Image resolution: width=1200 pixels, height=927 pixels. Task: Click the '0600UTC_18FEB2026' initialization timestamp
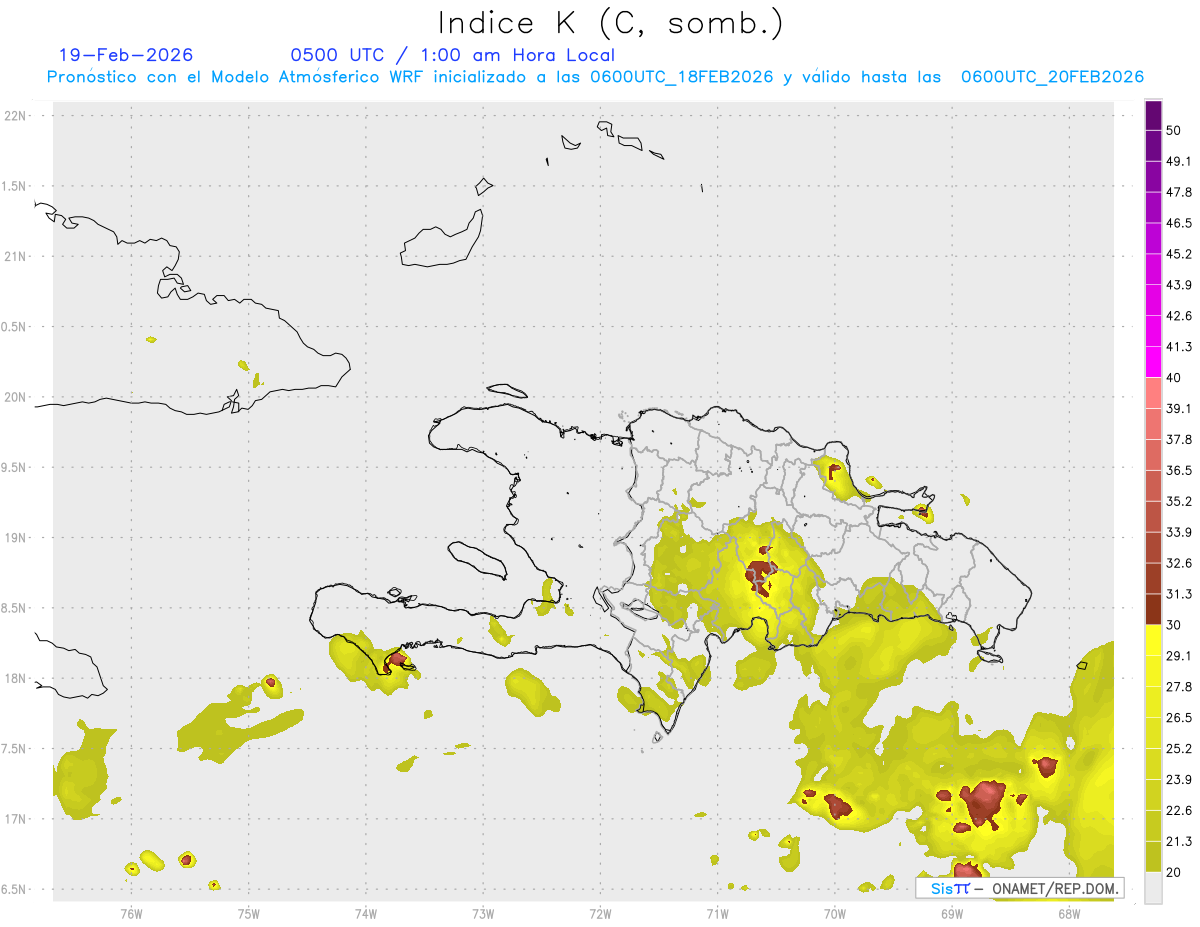click(682, 77)
